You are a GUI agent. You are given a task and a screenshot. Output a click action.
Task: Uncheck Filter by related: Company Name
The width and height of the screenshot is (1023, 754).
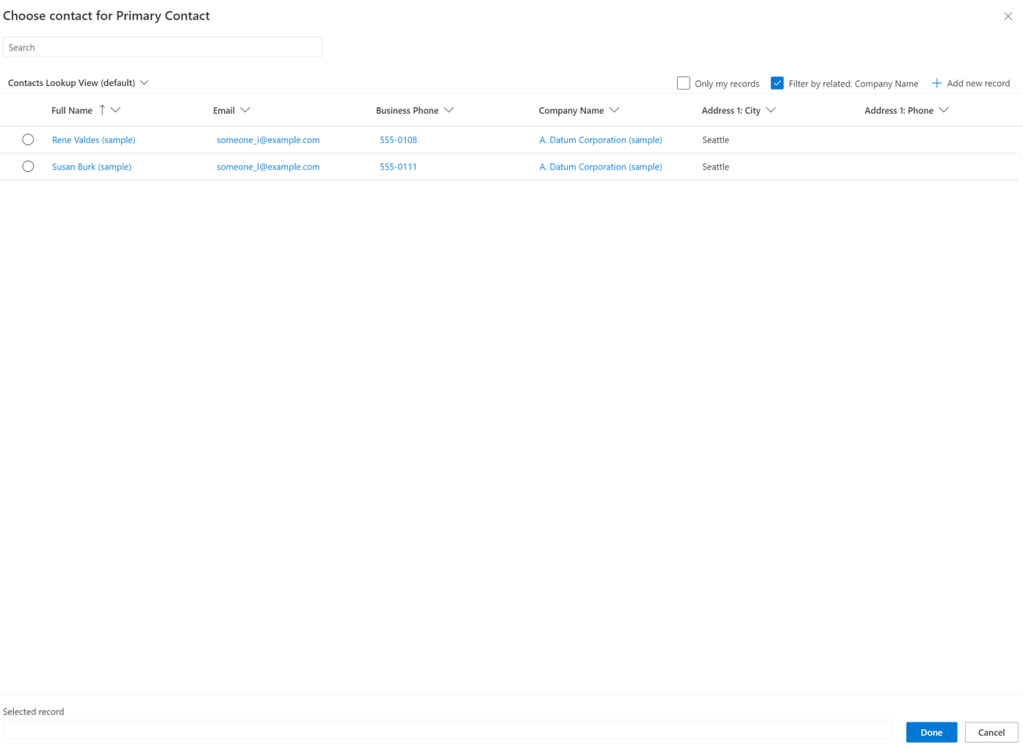point(777,84)
